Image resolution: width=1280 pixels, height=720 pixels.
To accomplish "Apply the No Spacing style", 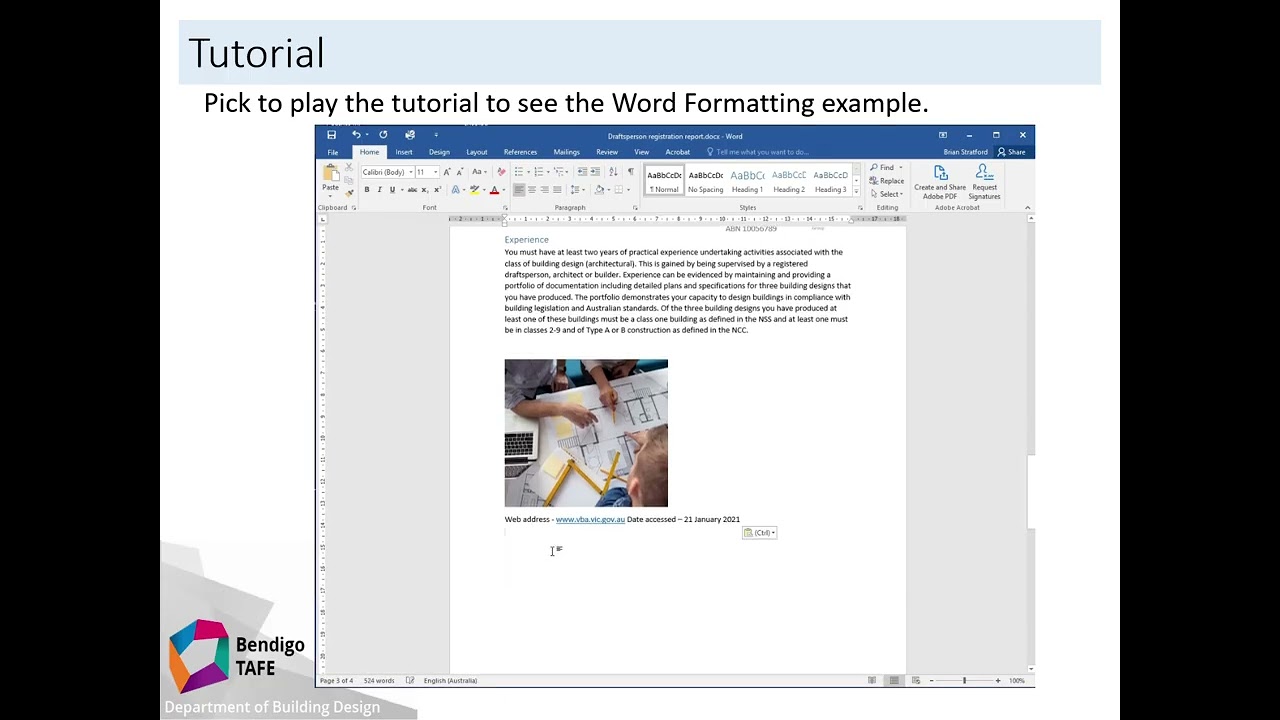I will 705,180.
